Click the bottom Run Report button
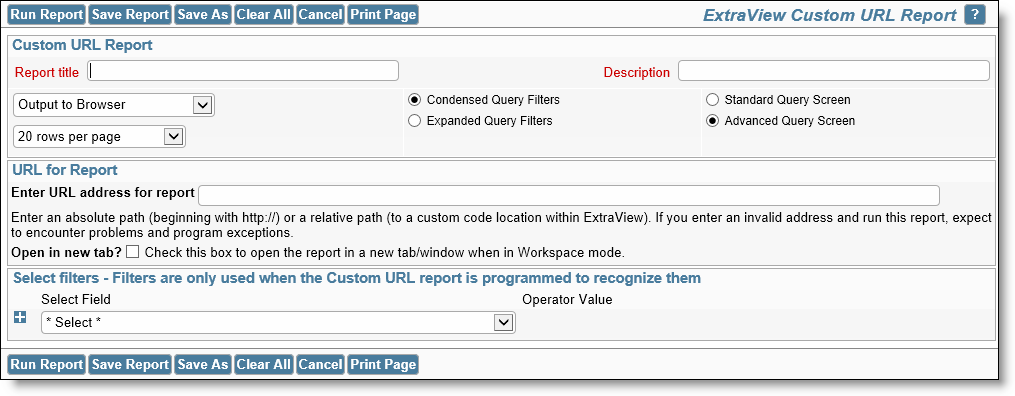 tap(47, 365)
